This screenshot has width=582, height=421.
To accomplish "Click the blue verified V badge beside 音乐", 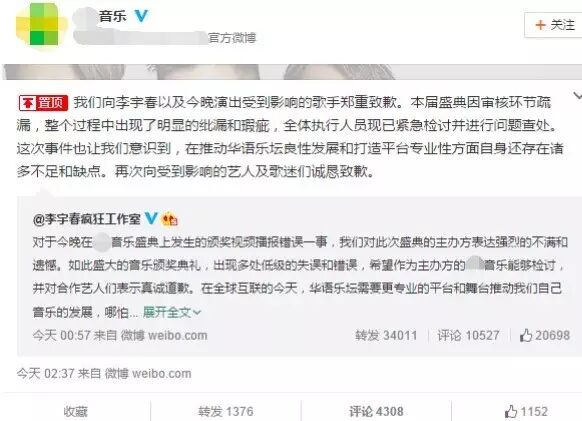I will pyautogui.click(x=141, y=16).
